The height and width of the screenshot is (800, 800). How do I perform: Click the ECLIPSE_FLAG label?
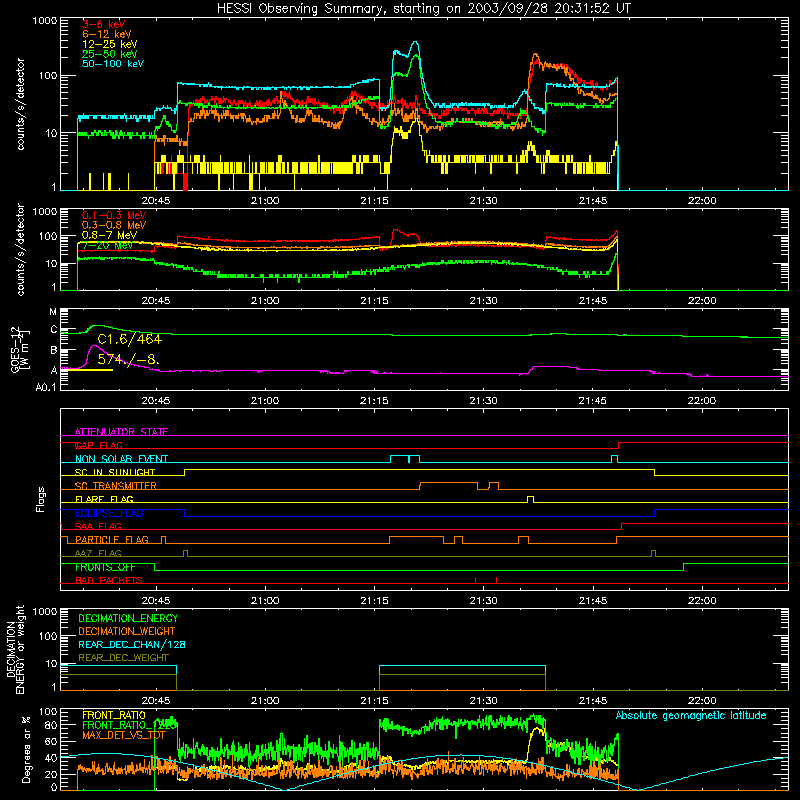point(109,513)
